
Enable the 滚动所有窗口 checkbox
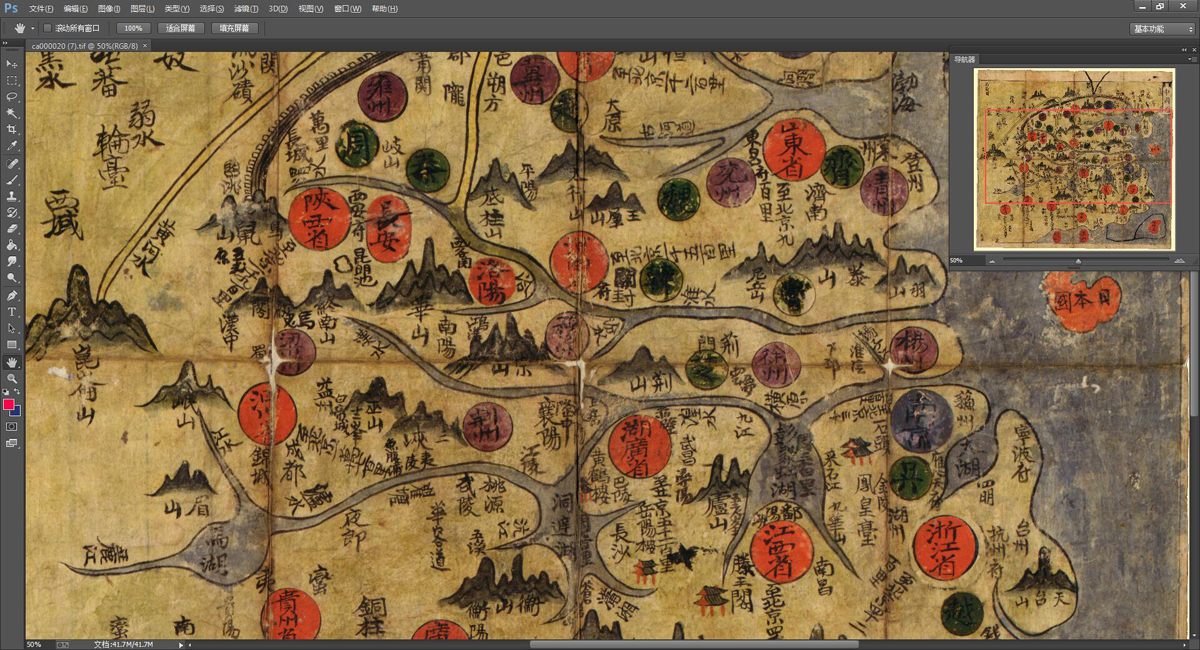tap(47, 28)
